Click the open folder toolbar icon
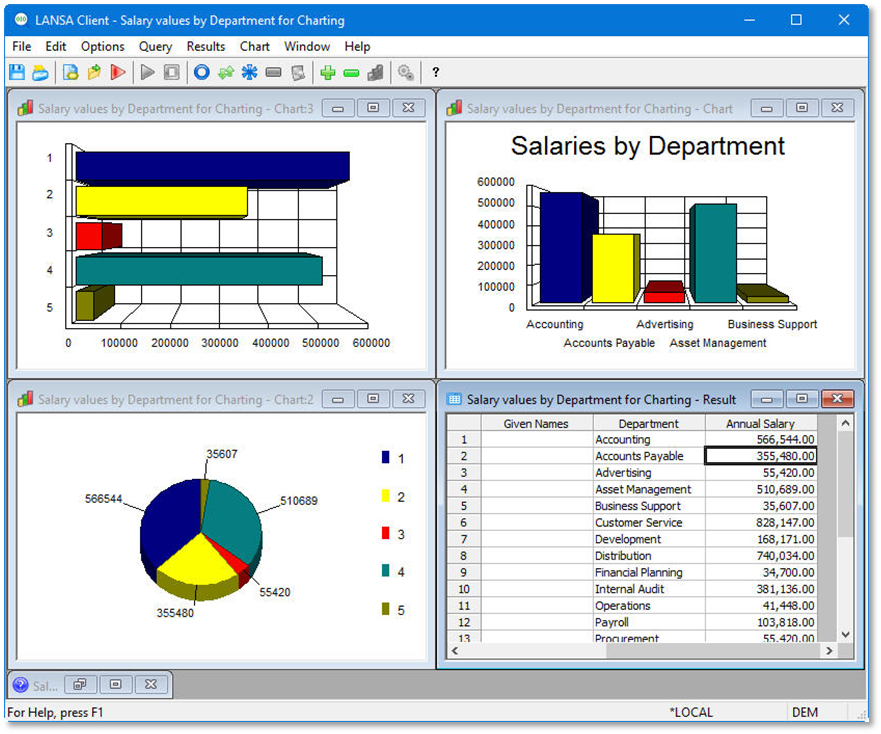Screen dimensions: 881x734 tap(40, 72)
